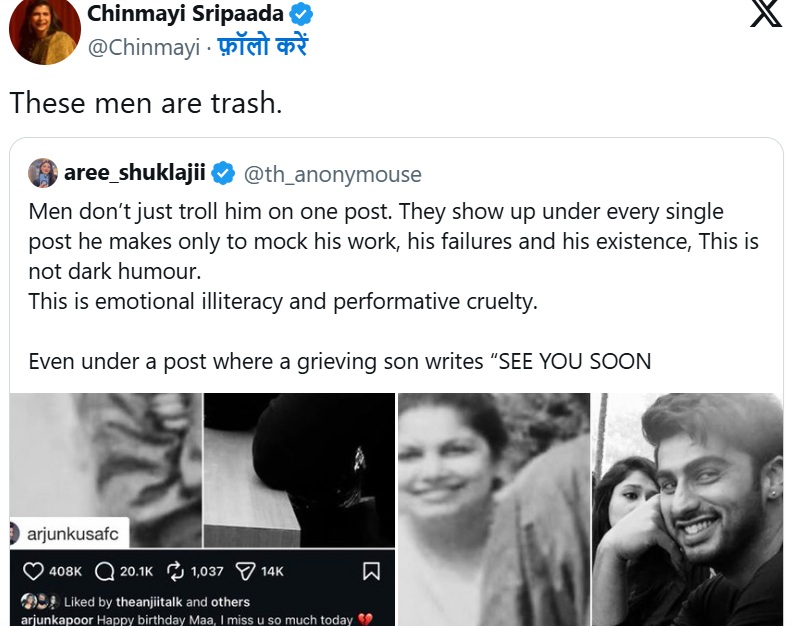Click the @Chinmayi handle
The height and width of the screenshot is (626, 794).
click(144, 47)
